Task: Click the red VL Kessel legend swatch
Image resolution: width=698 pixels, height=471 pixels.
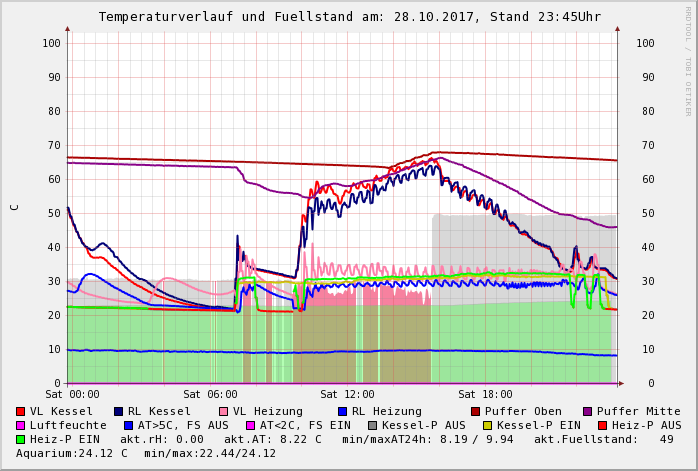Action: pyautogui.click(x=21, y=411)
